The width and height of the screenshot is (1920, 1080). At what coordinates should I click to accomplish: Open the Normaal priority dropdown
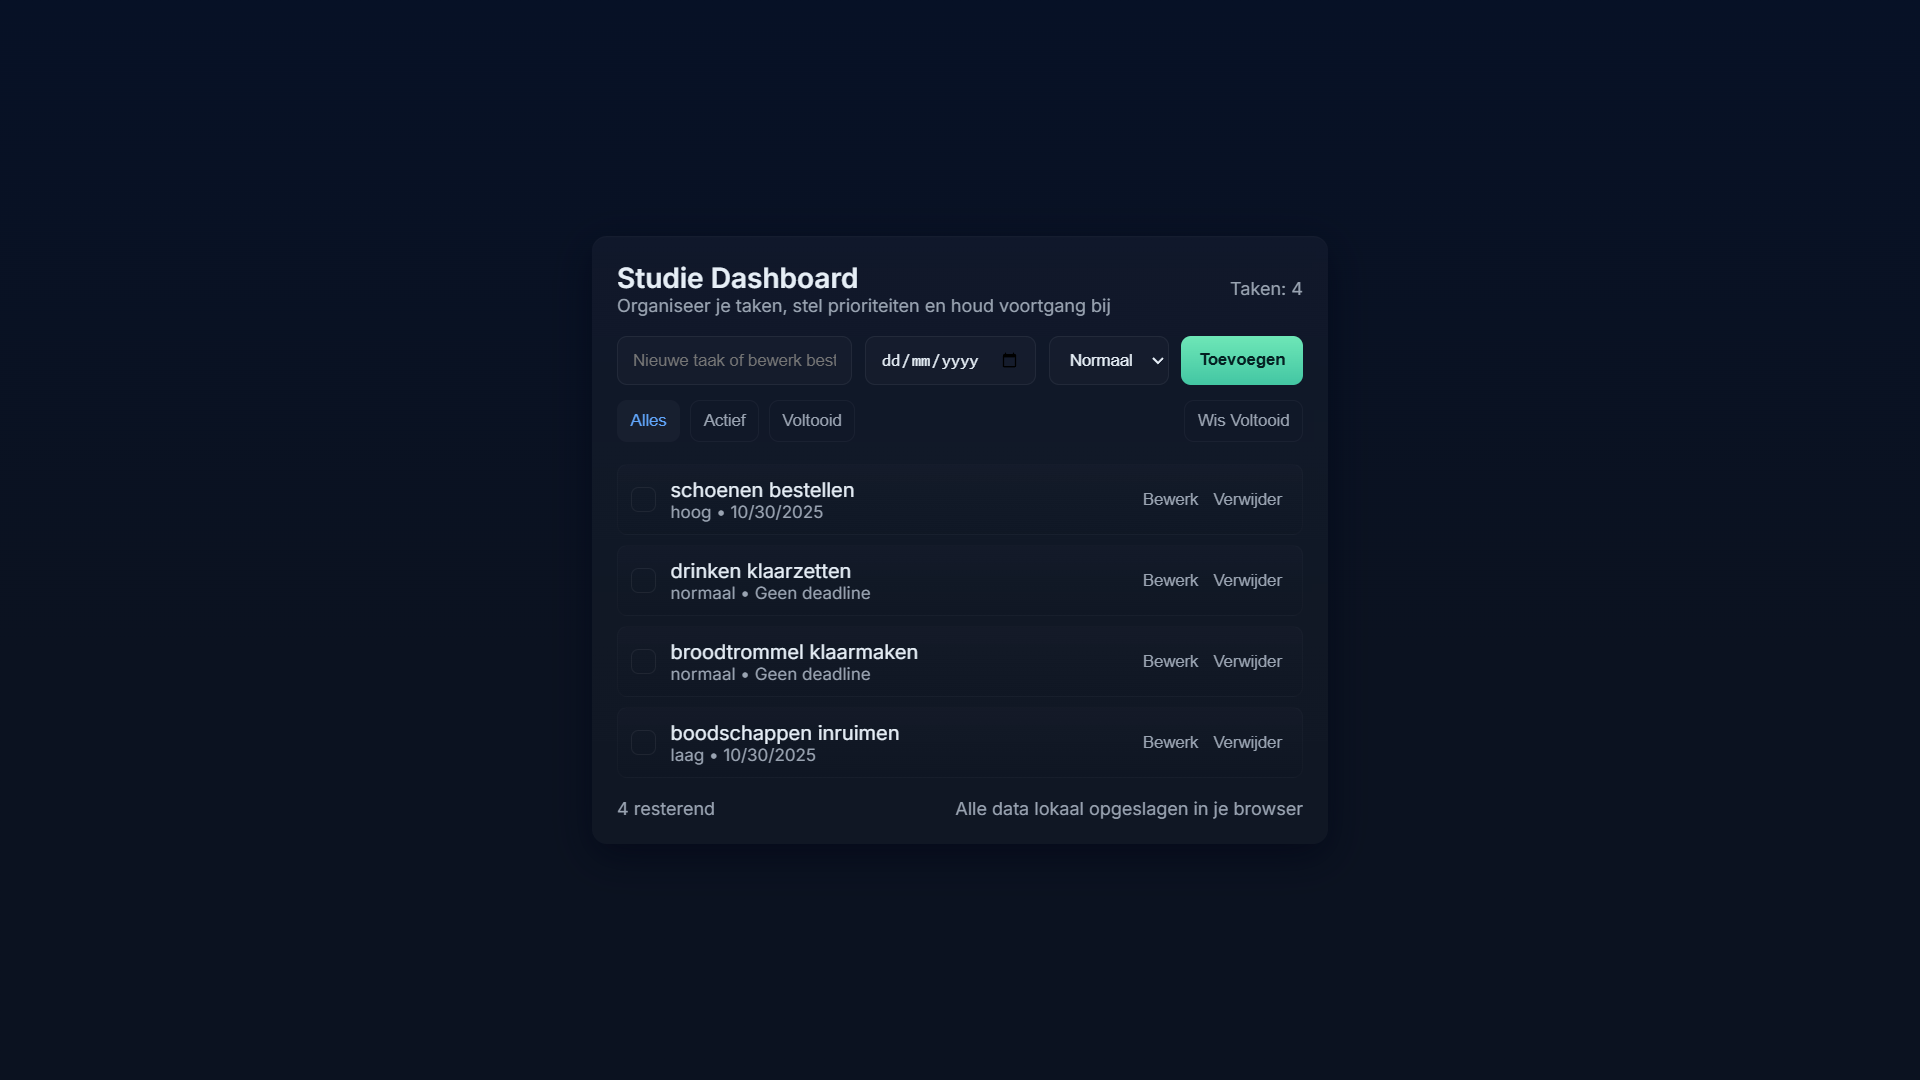[x=1108, y=361]
